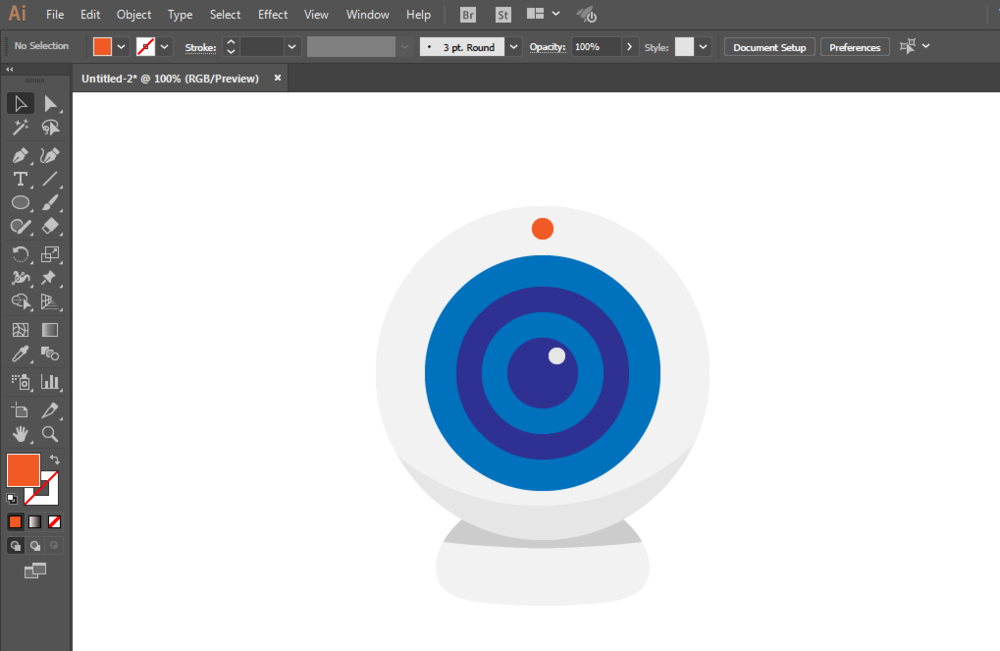
Task: Click the Preferences button
Action: pos(855,47)
